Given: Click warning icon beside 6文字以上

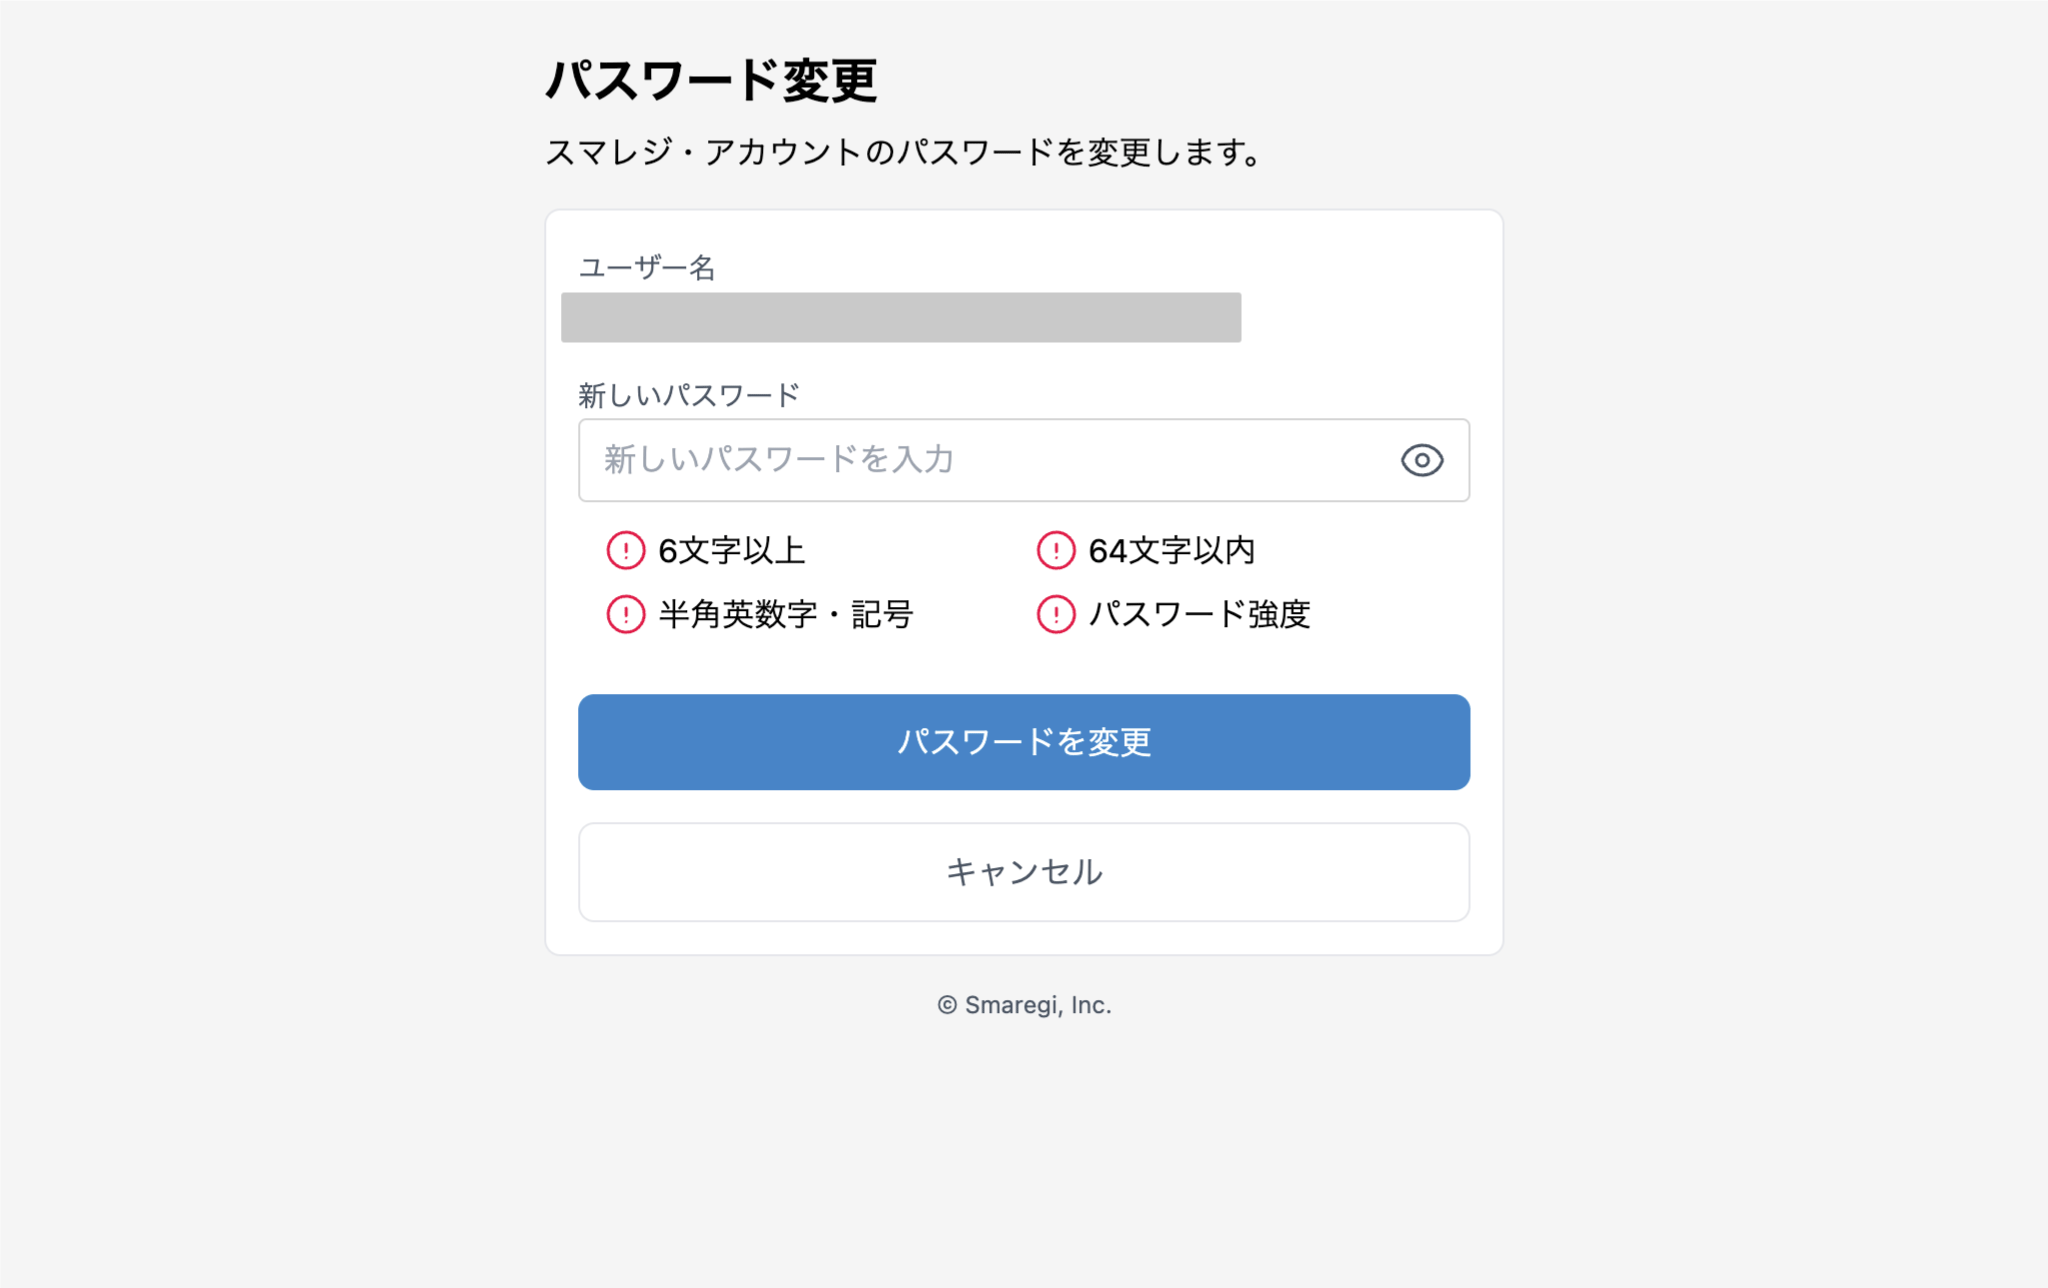Looking at the screenshot, I should pos(626,551).
